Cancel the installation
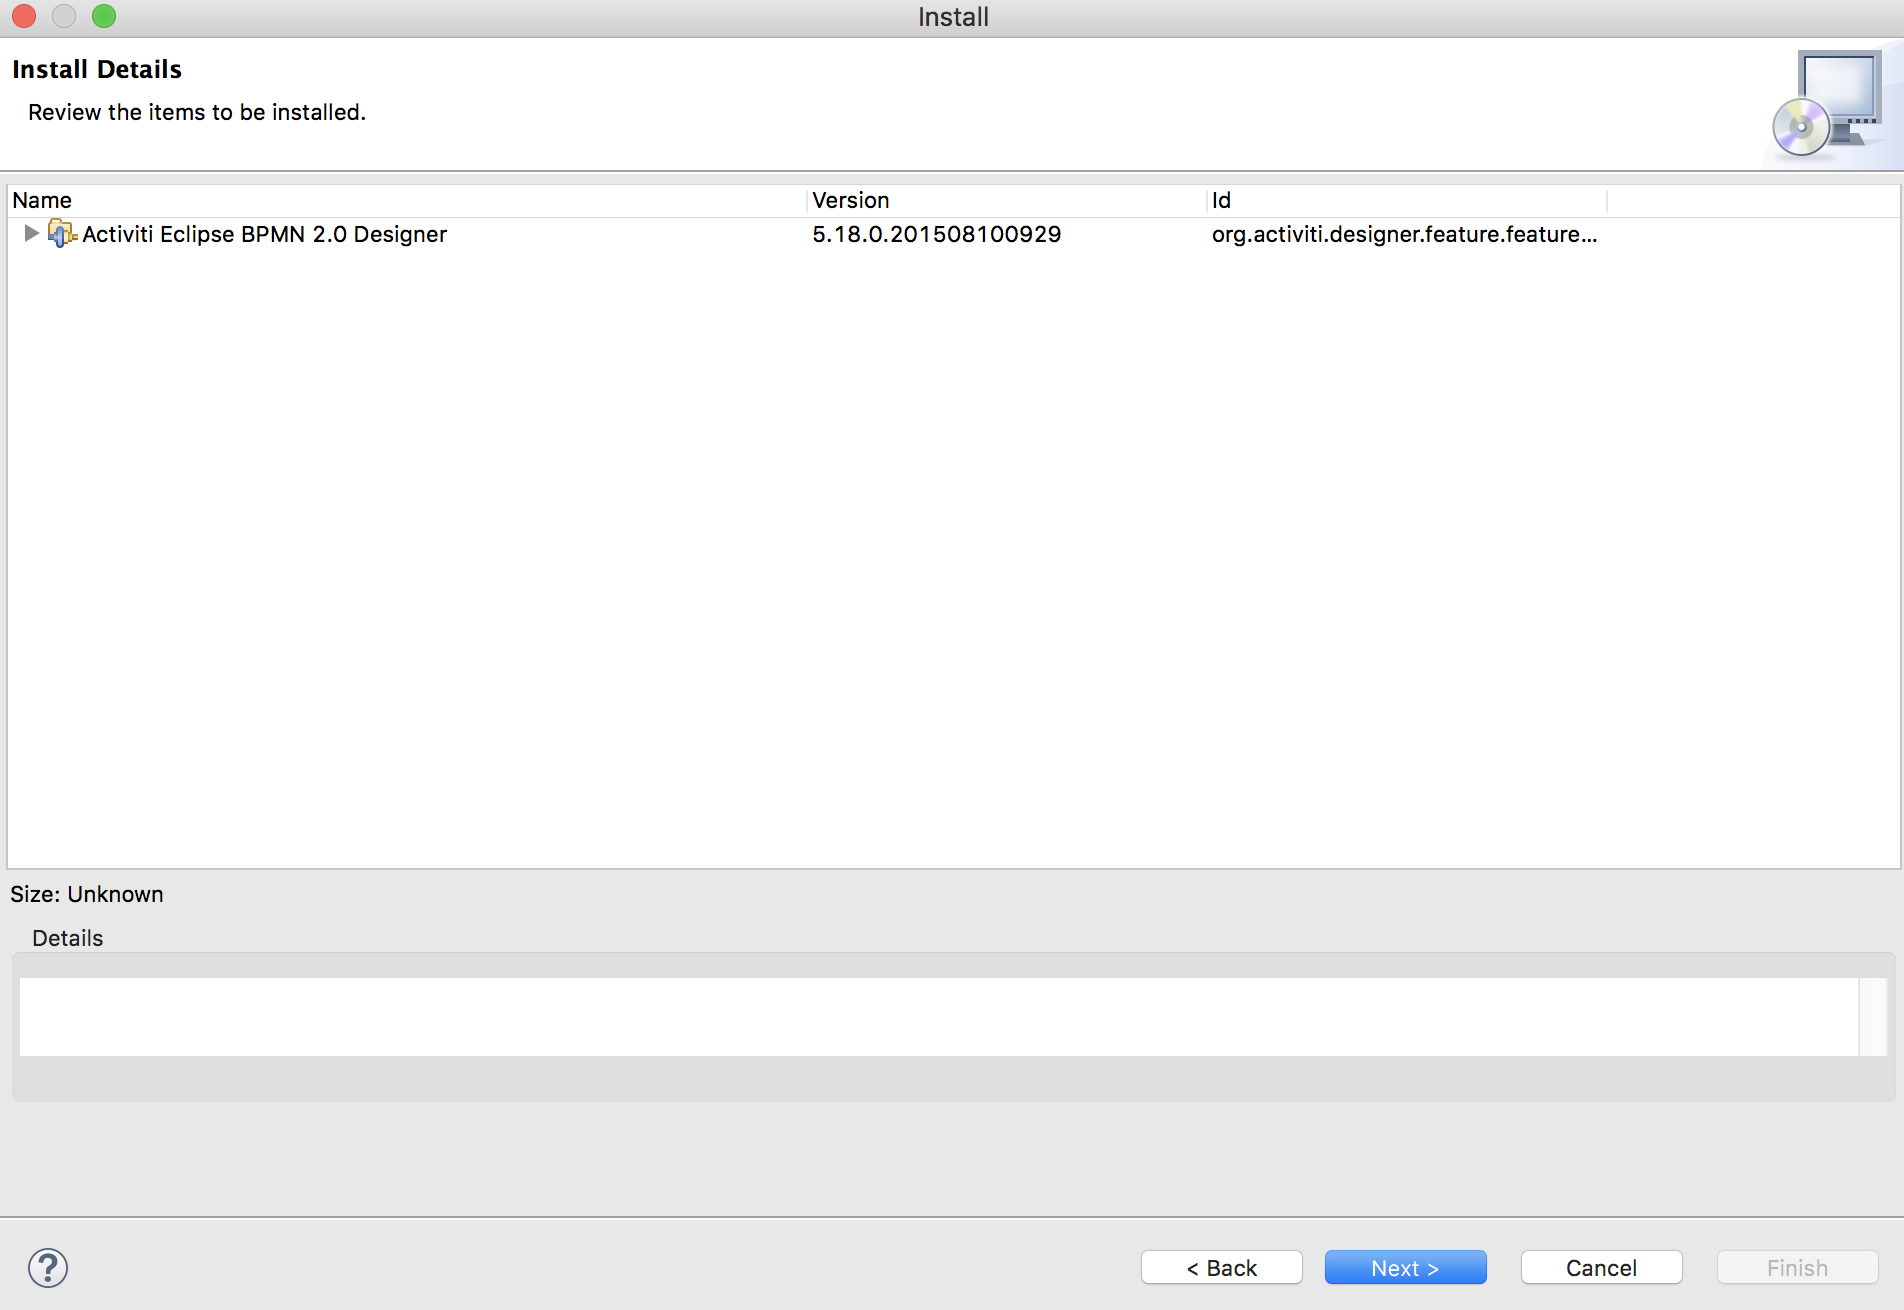 (1601, 1268)
